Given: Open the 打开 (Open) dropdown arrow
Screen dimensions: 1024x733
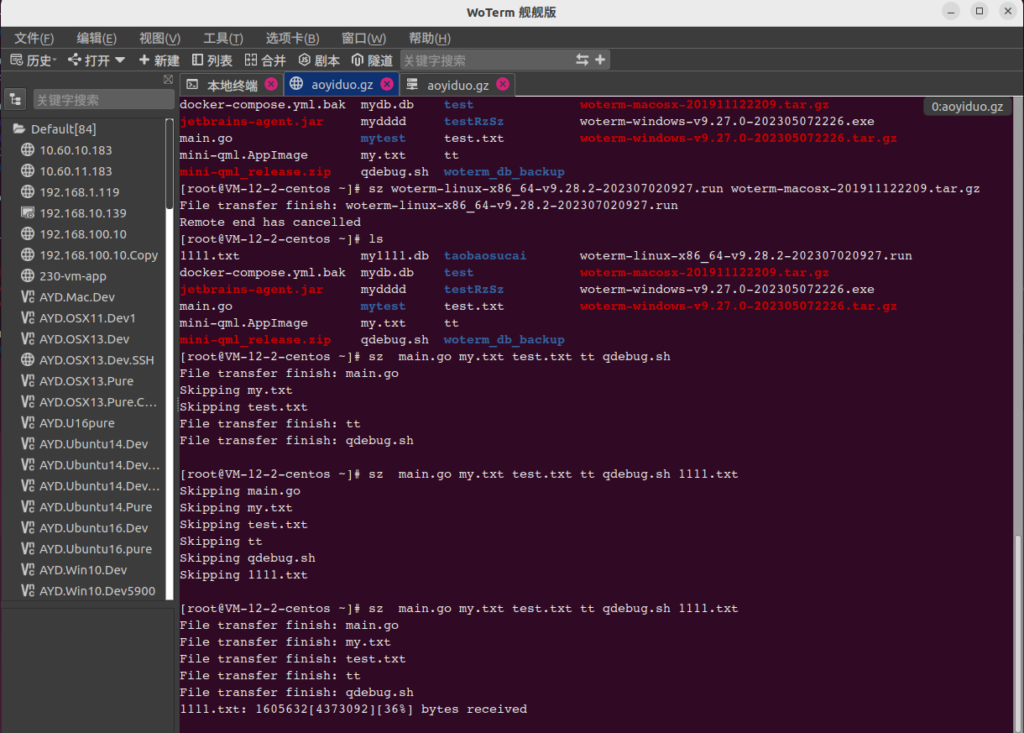Looking at the screenshot, I should pyautogui.click(x=120, y=60).
